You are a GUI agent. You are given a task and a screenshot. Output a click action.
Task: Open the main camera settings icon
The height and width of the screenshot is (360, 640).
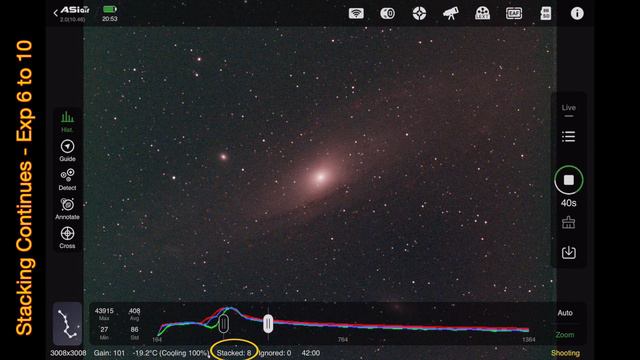point(387,13)
